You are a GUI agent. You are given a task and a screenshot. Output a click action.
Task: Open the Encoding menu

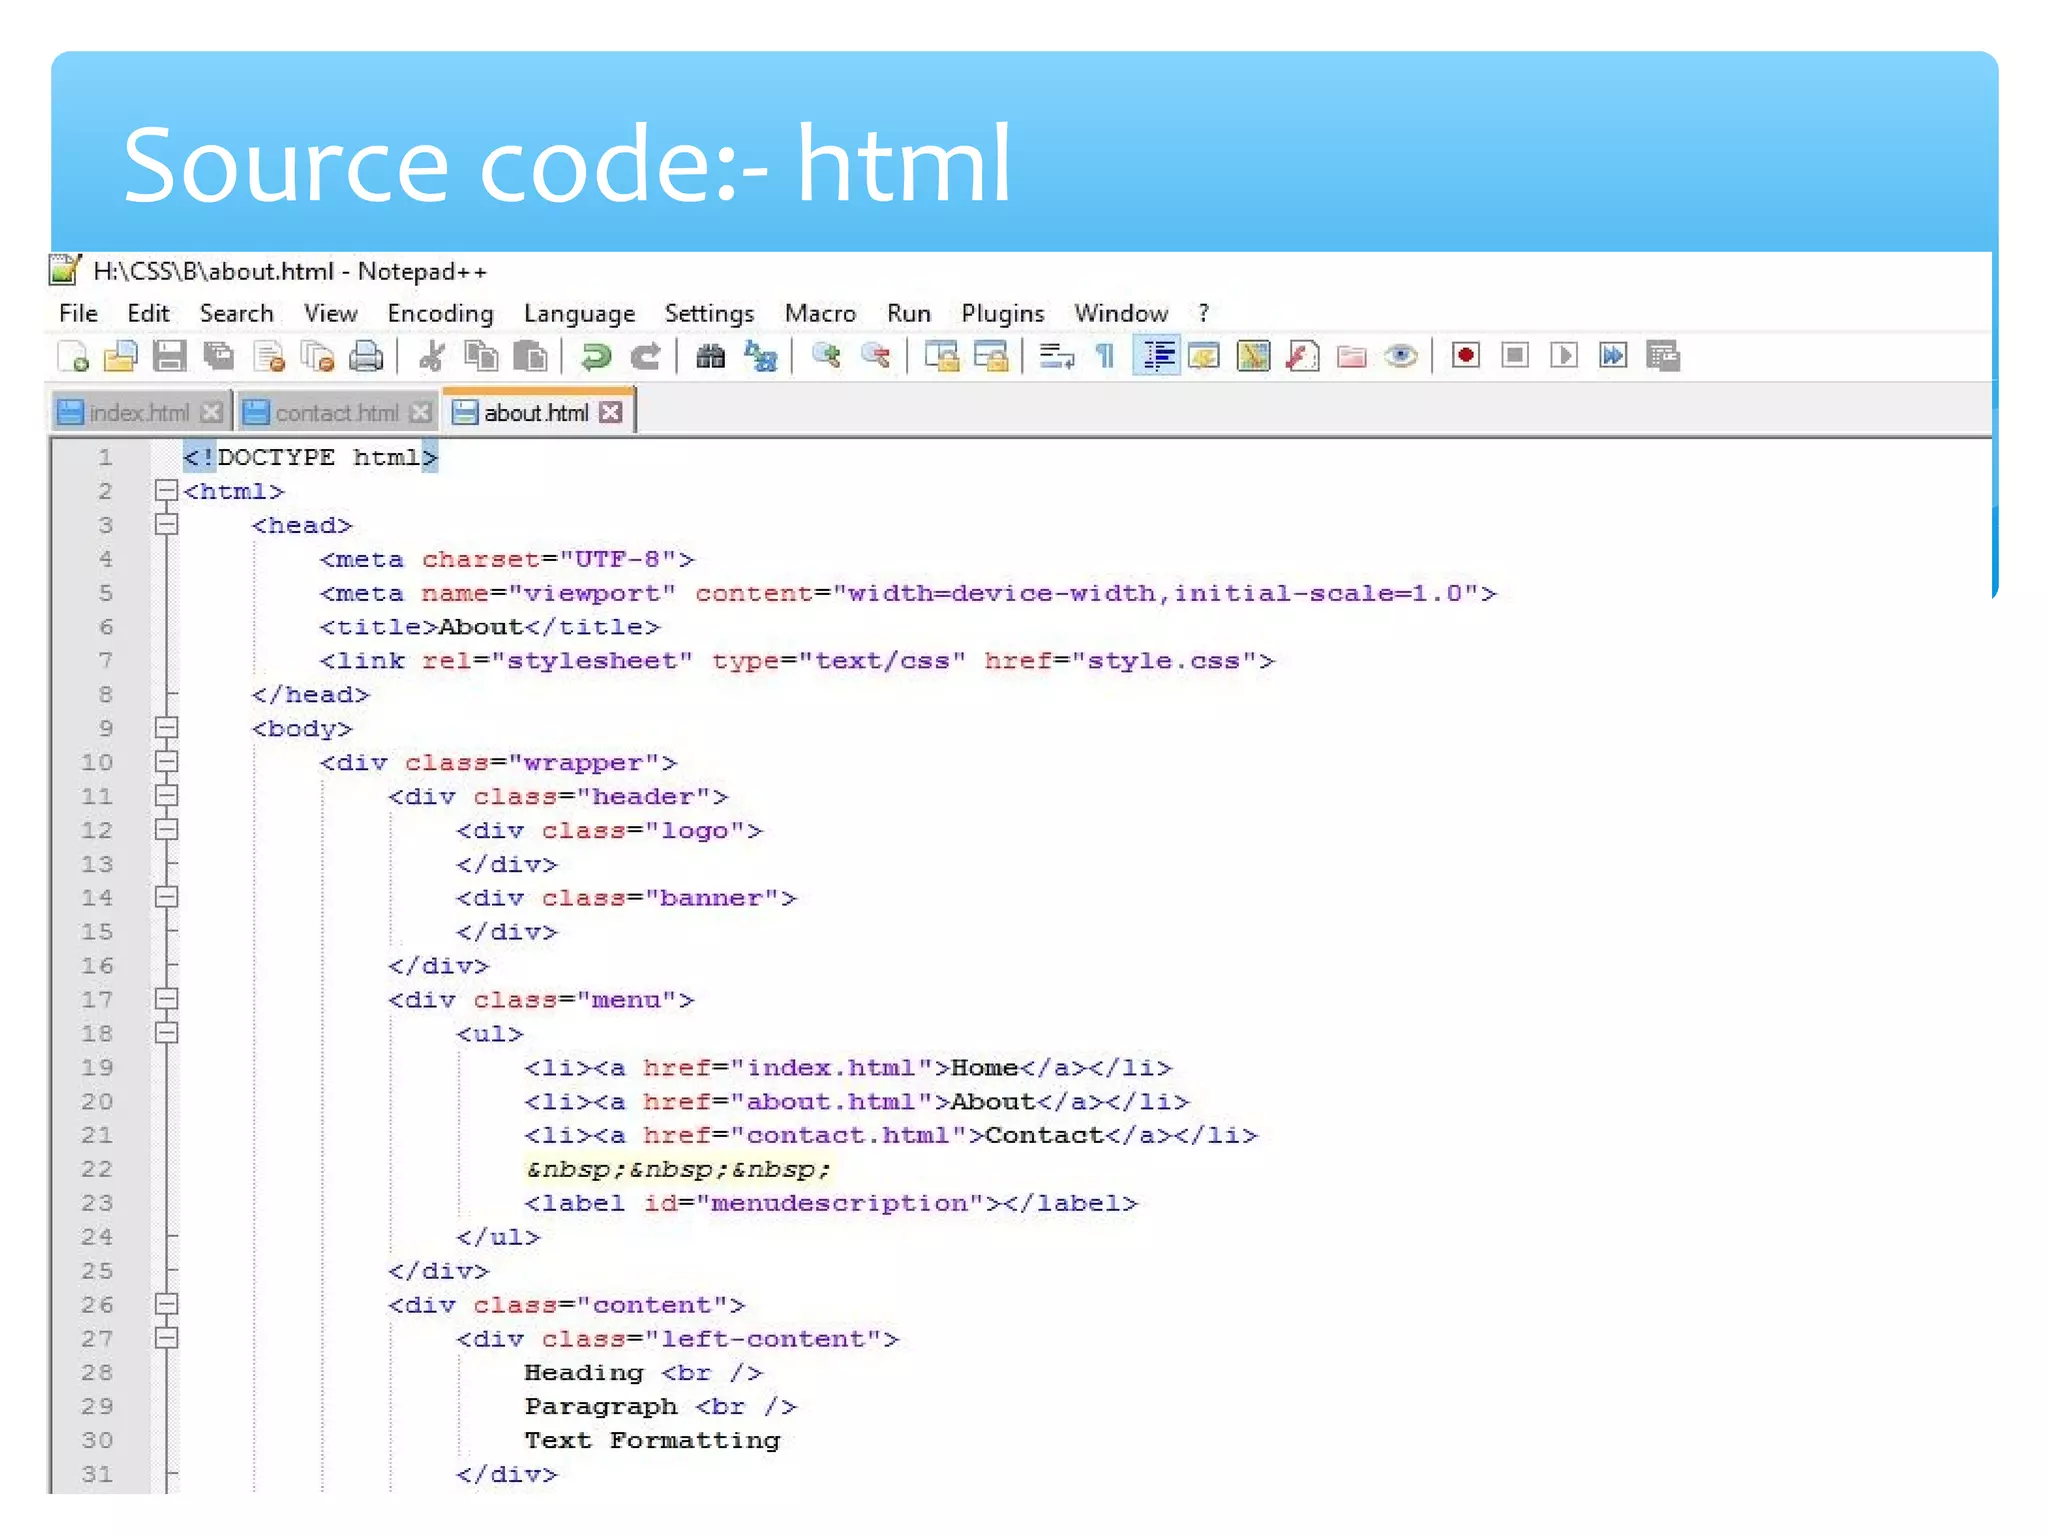point(440,314)
